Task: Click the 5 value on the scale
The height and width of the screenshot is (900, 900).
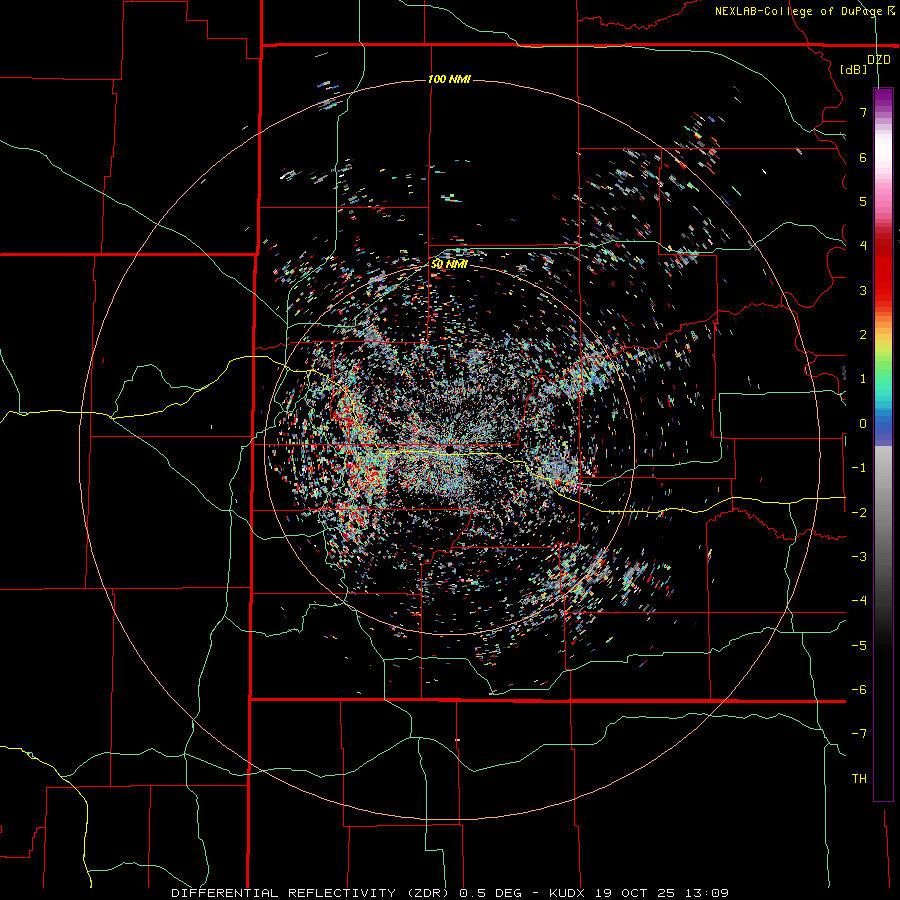Action: [863, 201]
